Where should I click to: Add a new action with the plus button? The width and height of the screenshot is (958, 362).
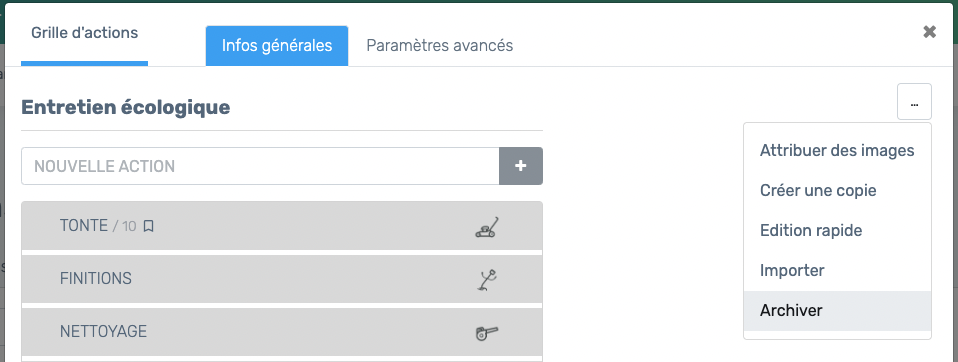point(521,166)
